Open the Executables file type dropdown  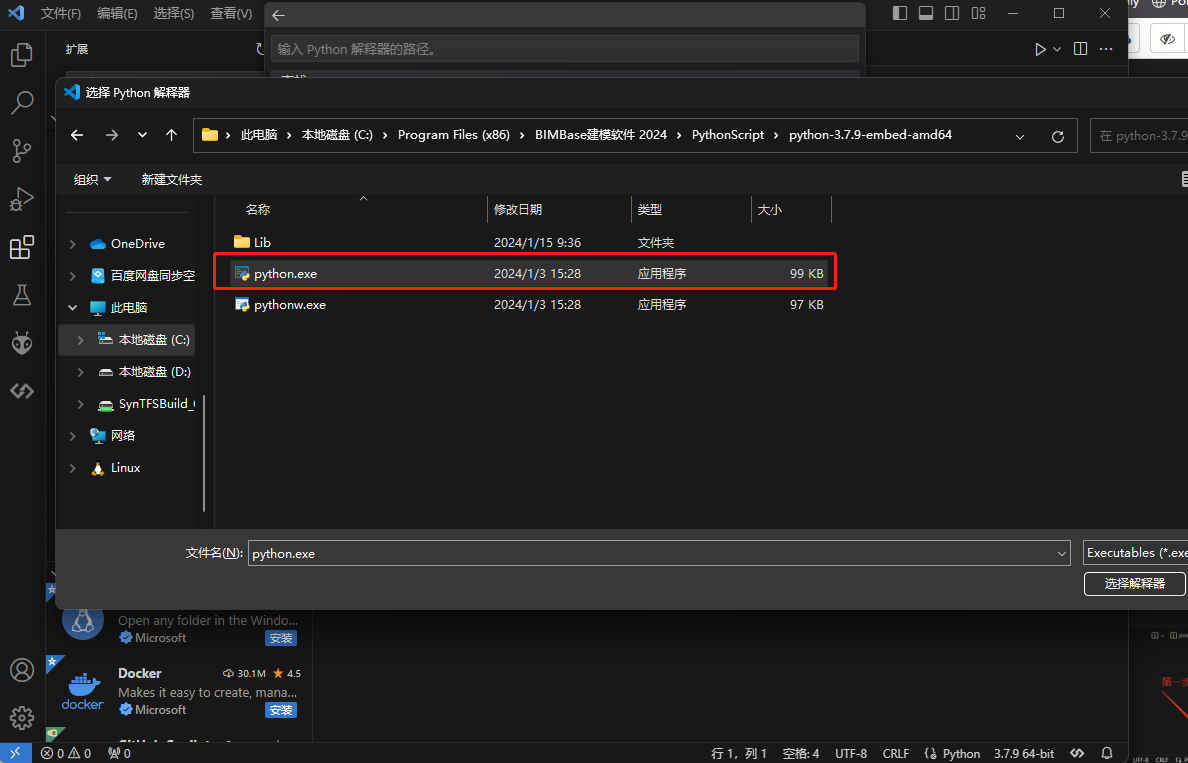point(1135,553)
